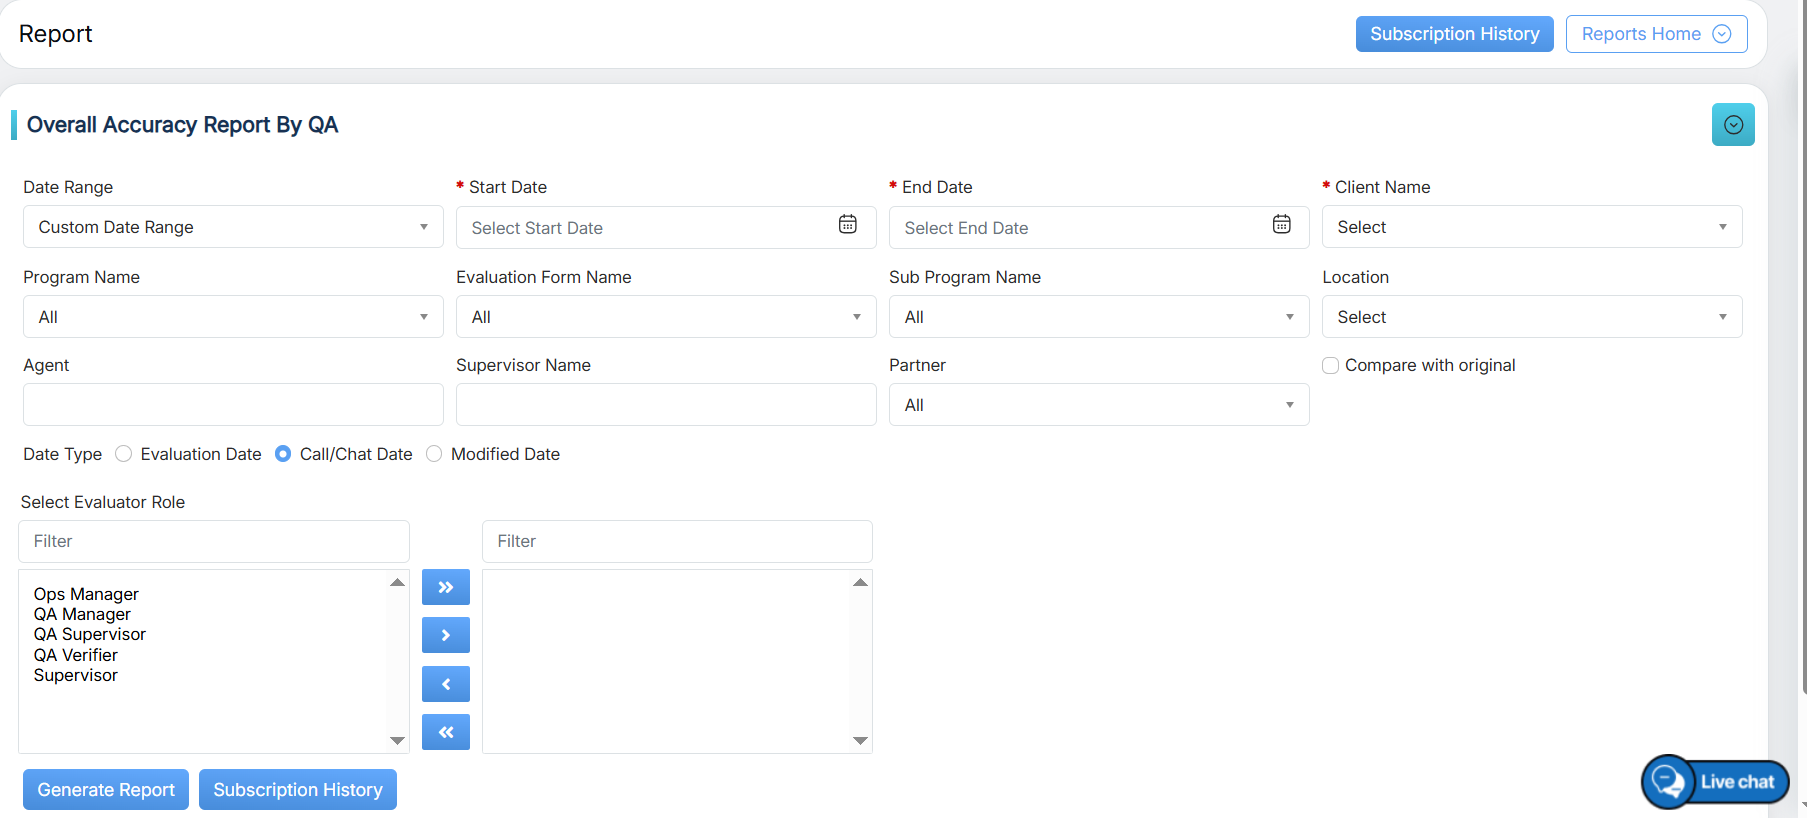The width and height of the screenshot is (1807, 818).
Task: Expand the Location dropdown
Action: tap(1531, 317)
